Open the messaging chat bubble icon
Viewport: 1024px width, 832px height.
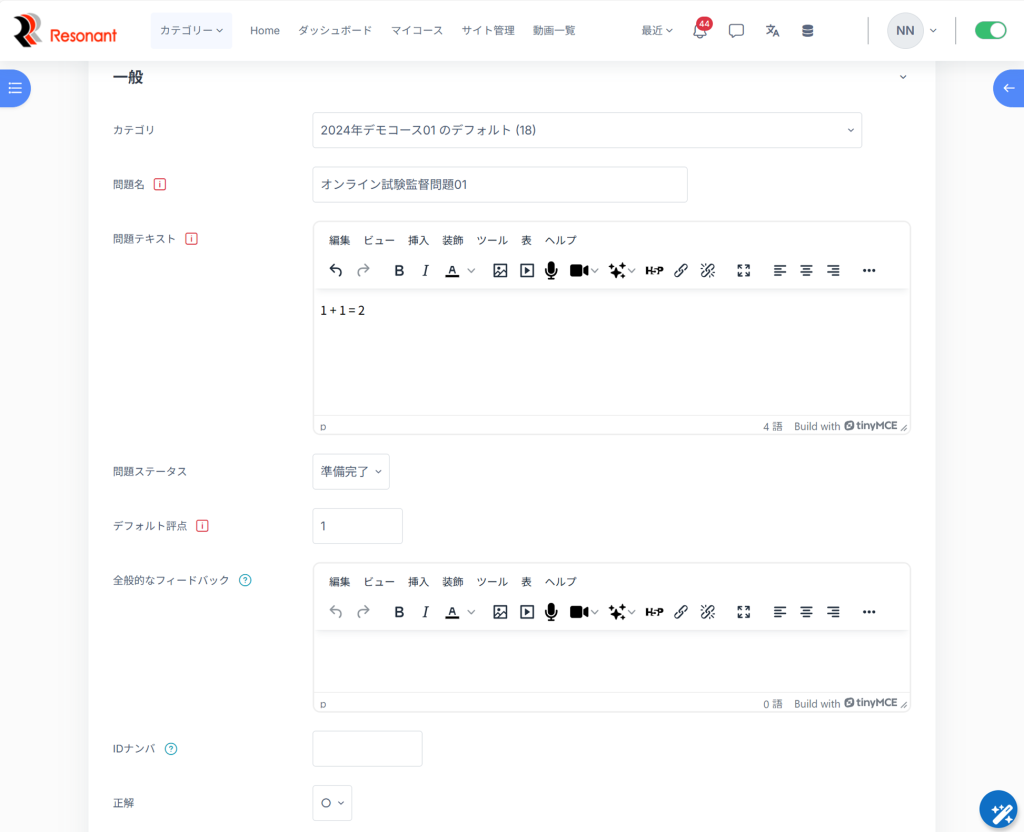[736, 31]
